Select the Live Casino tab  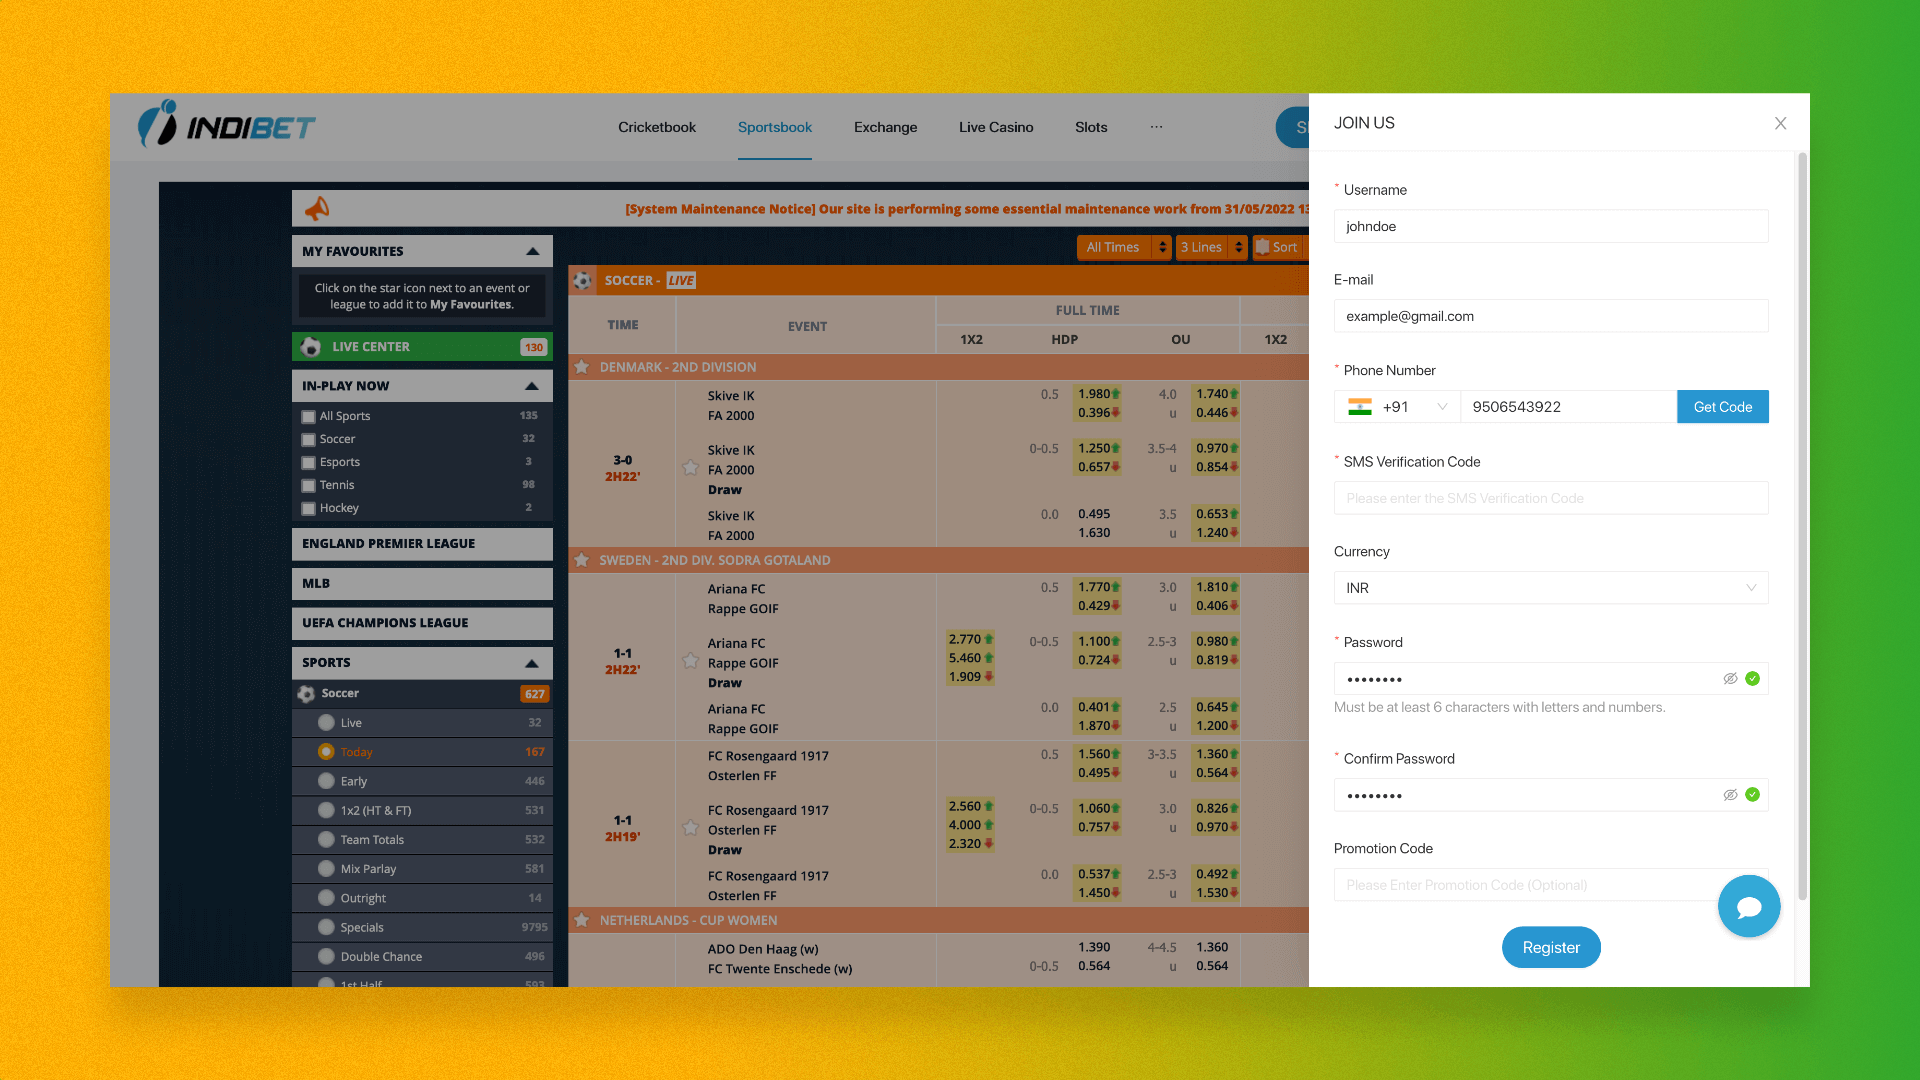click(x=996, y=127)
